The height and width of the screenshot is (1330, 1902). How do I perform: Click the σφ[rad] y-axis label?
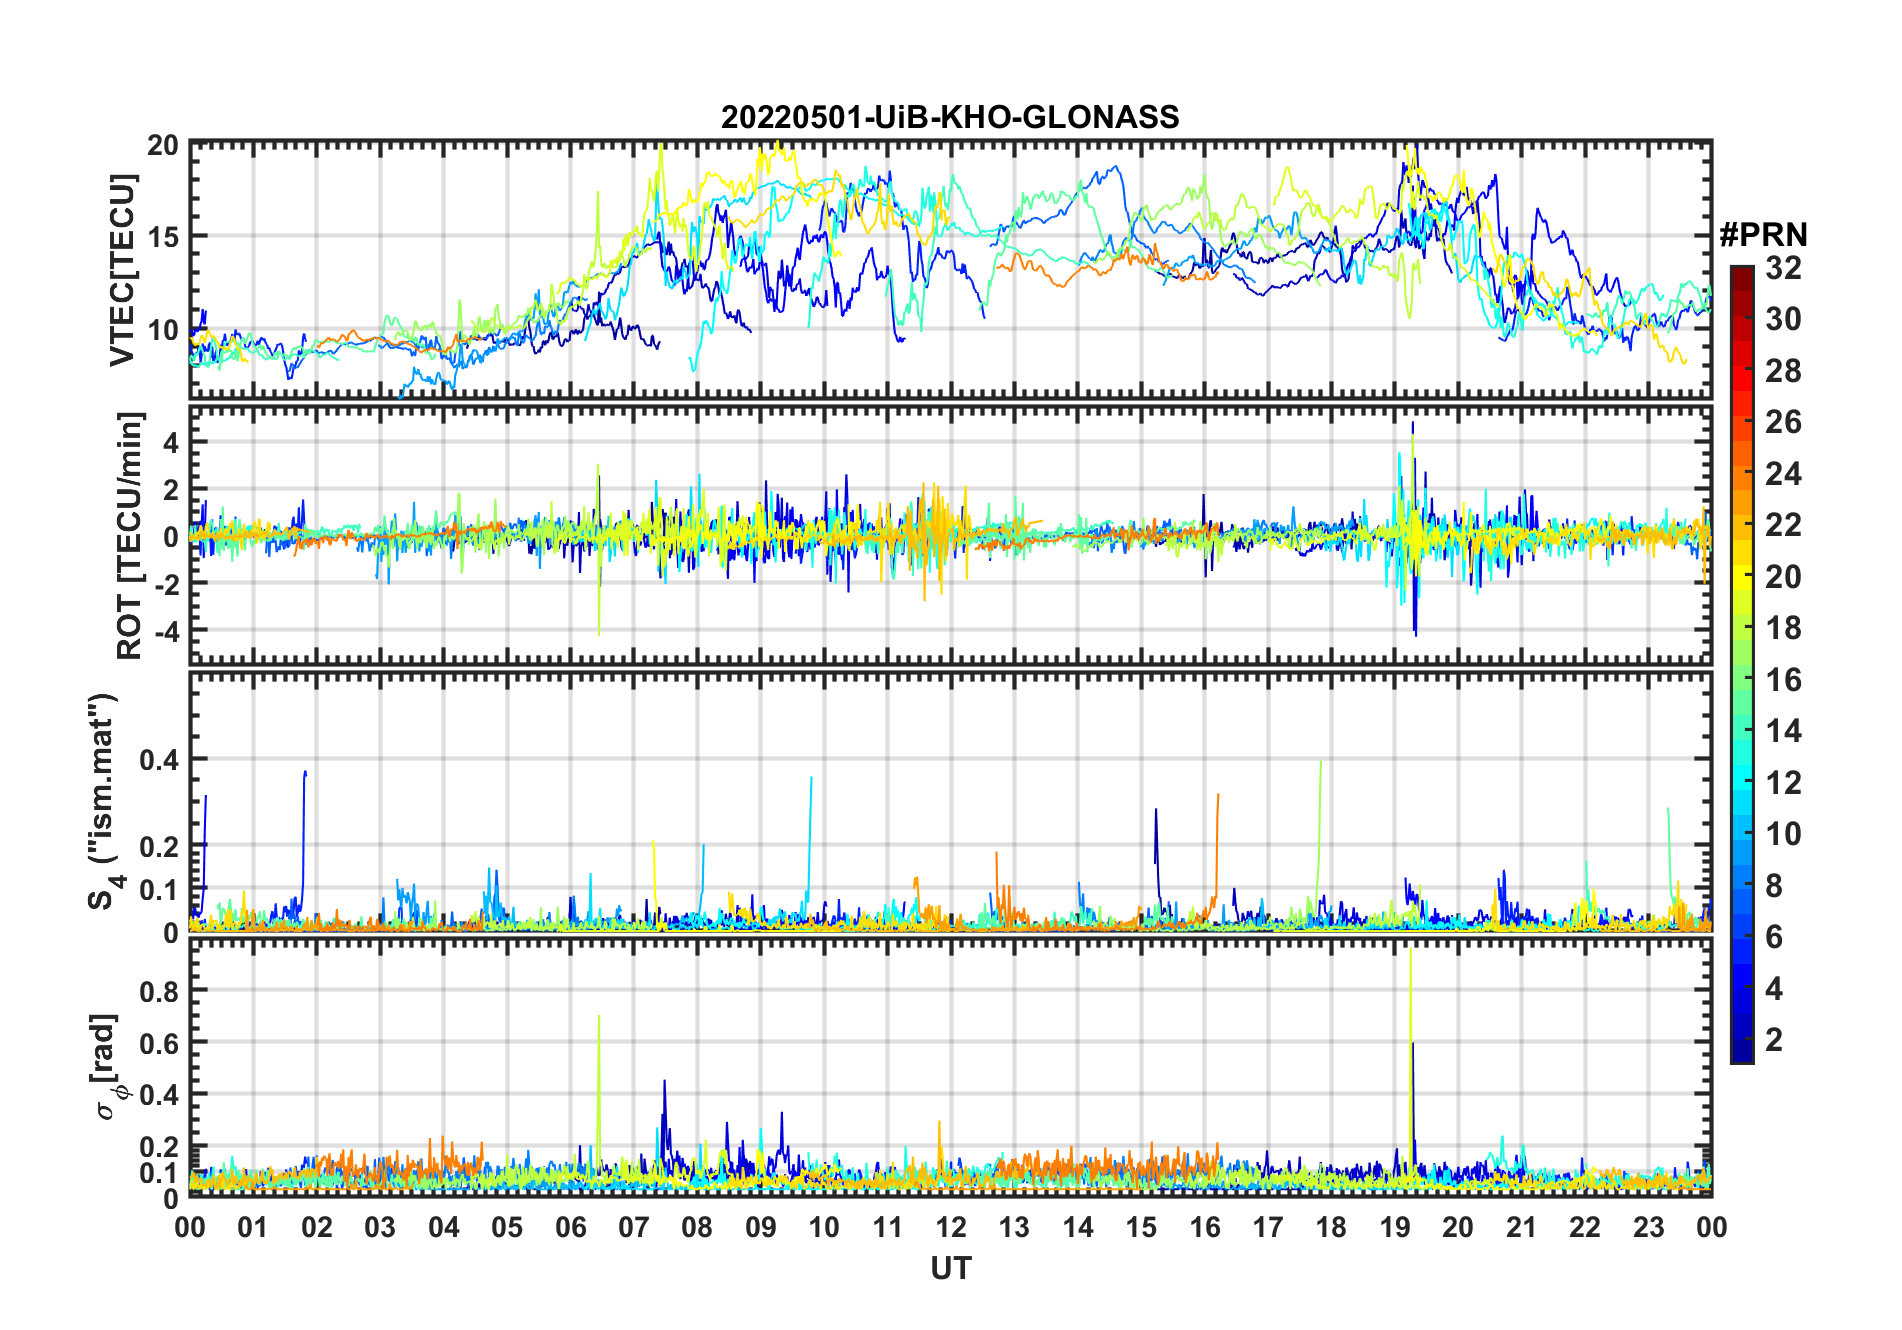(109, 1066)
